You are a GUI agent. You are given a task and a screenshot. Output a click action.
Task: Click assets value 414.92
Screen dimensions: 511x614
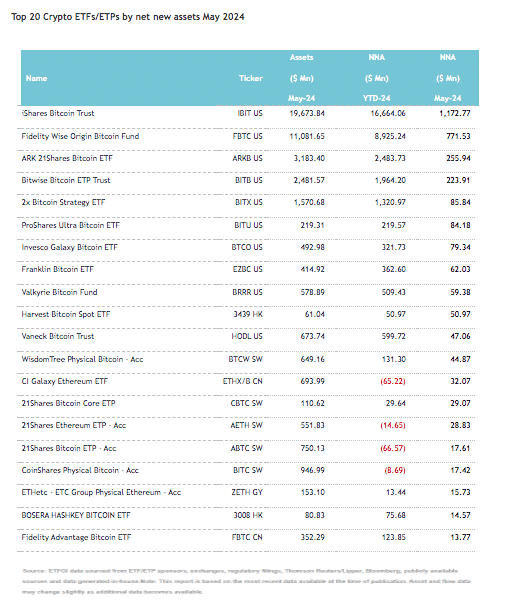(x=312, y=269)
